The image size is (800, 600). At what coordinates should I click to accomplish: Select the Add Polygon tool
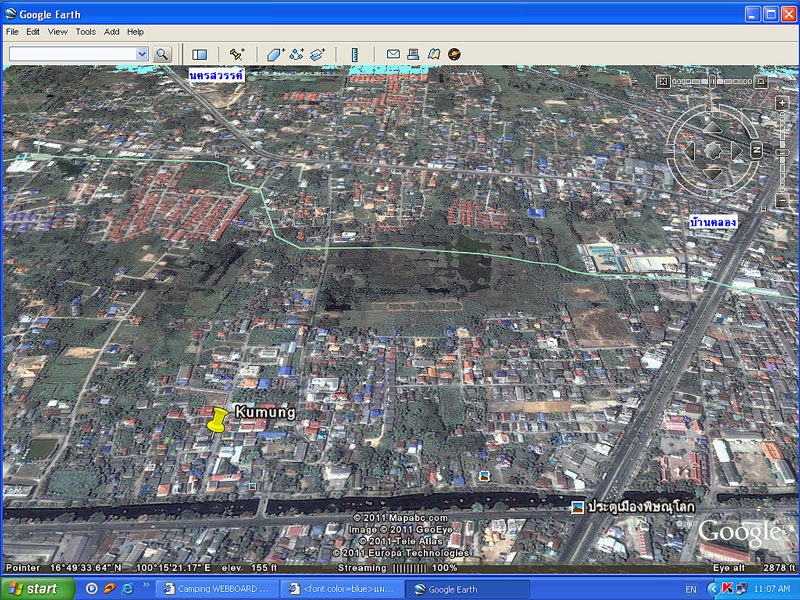[275, 54]
